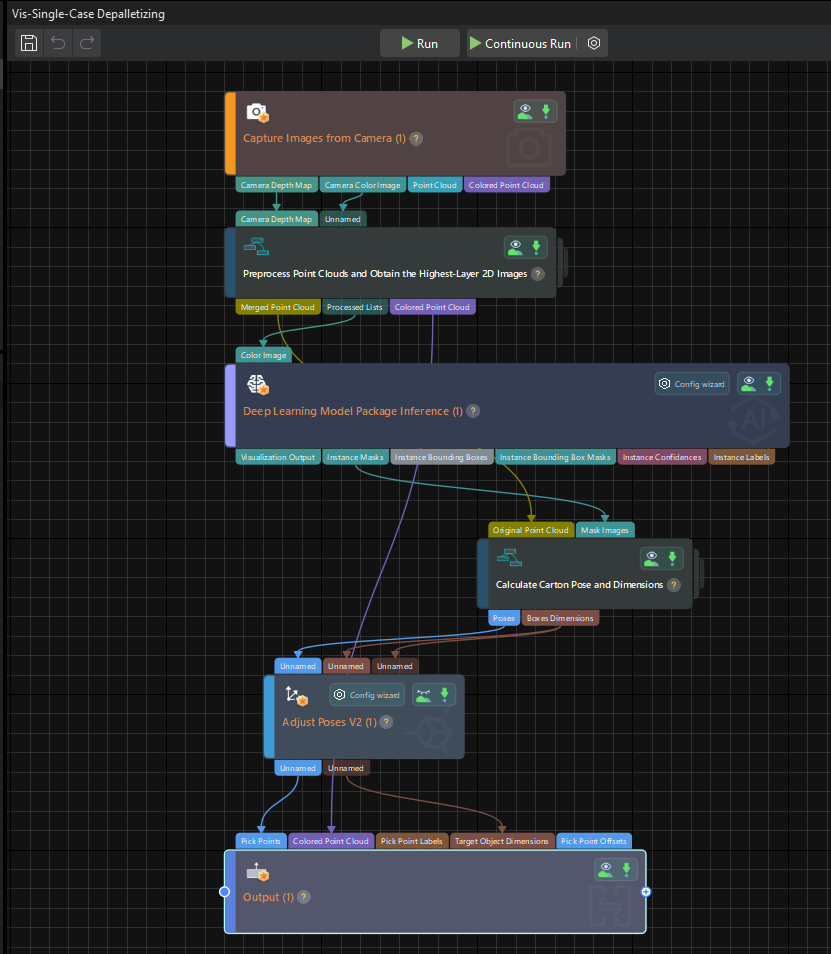Open help for Deep Learning Model Package Inference
Viewport: 831px width, 954px height.
click(473, 411)
